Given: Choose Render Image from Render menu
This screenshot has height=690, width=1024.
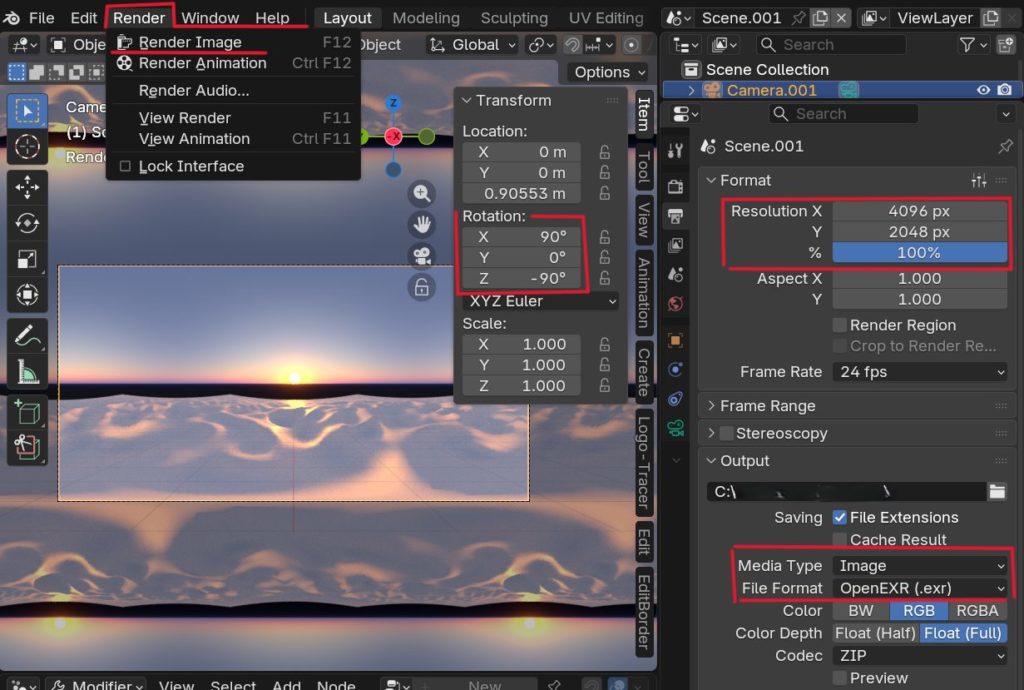Looking at the screenshot, I should (190, 42).
